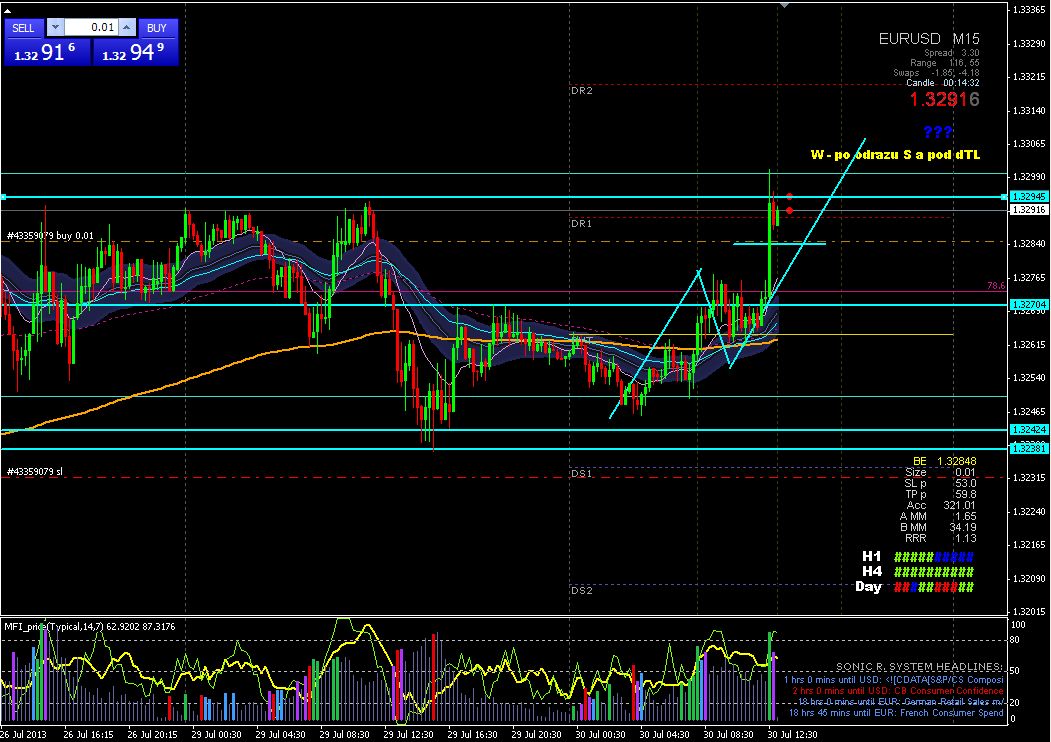This screenshot has width=1051, height=742.
Task: Select the '#43359079 buy 0.01' order label
Action: pos(50,236)
